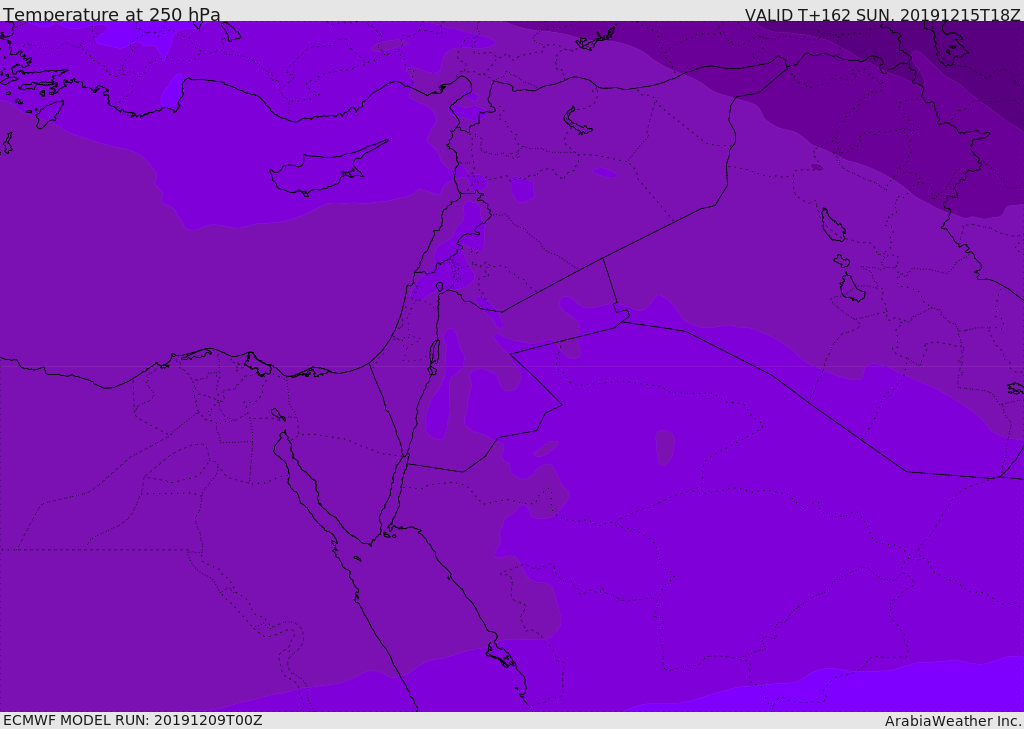1024x729 pixels.
Task: Click the 'VALID T+162 SUN. 20191215T18Z' timestamp
Action: [x=882, y=15]
